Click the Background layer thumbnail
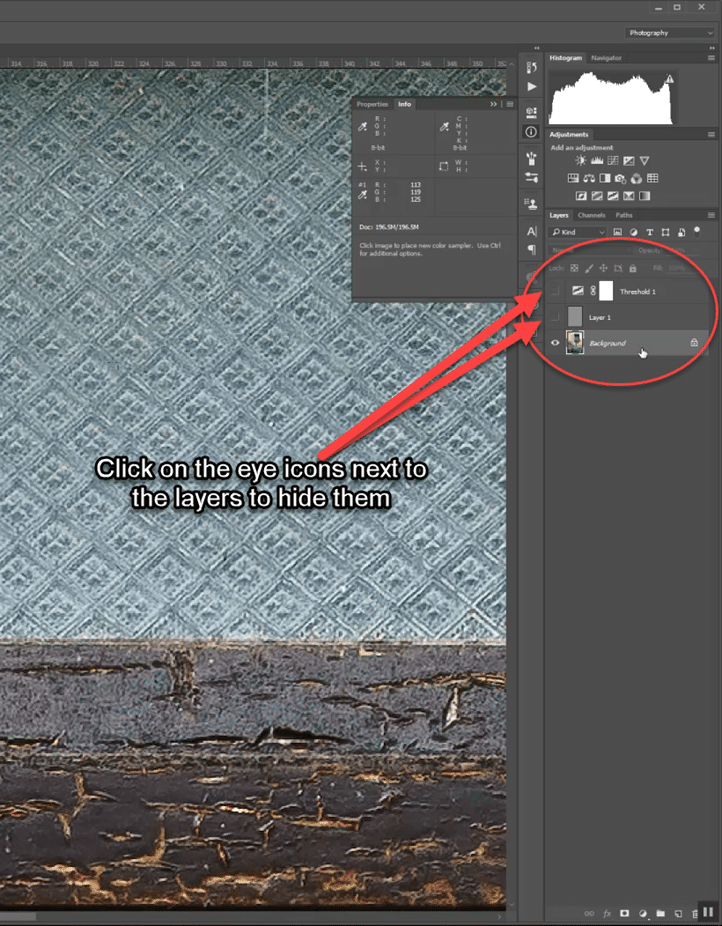 coord(574,343)
